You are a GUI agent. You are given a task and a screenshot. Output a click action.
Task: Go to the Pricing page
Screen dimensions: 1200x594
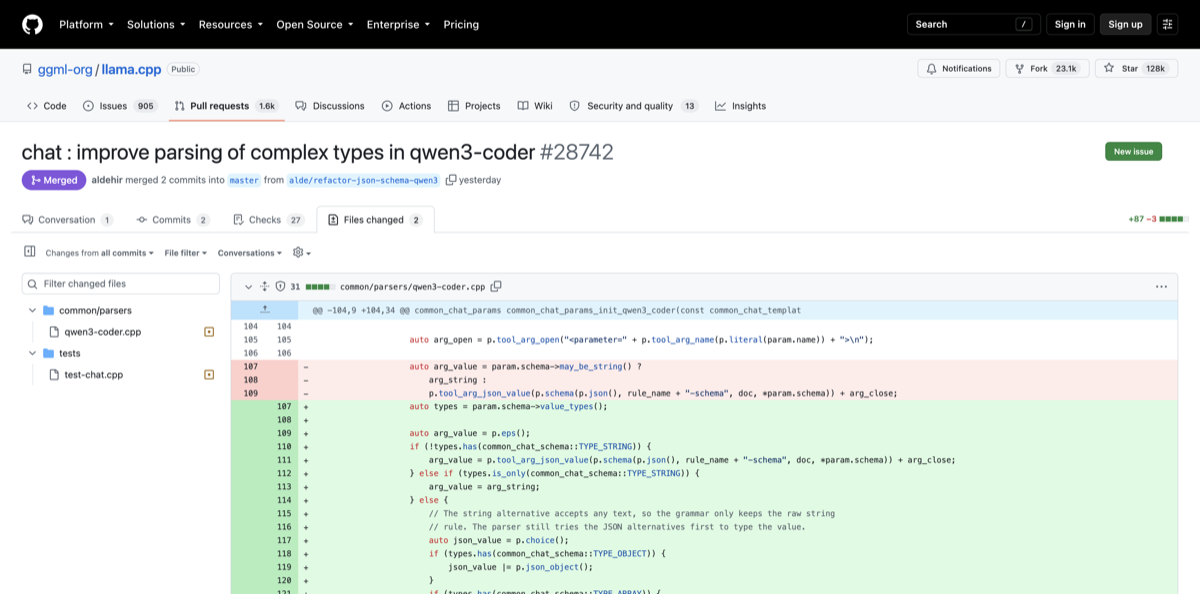[x=461, y=24]
